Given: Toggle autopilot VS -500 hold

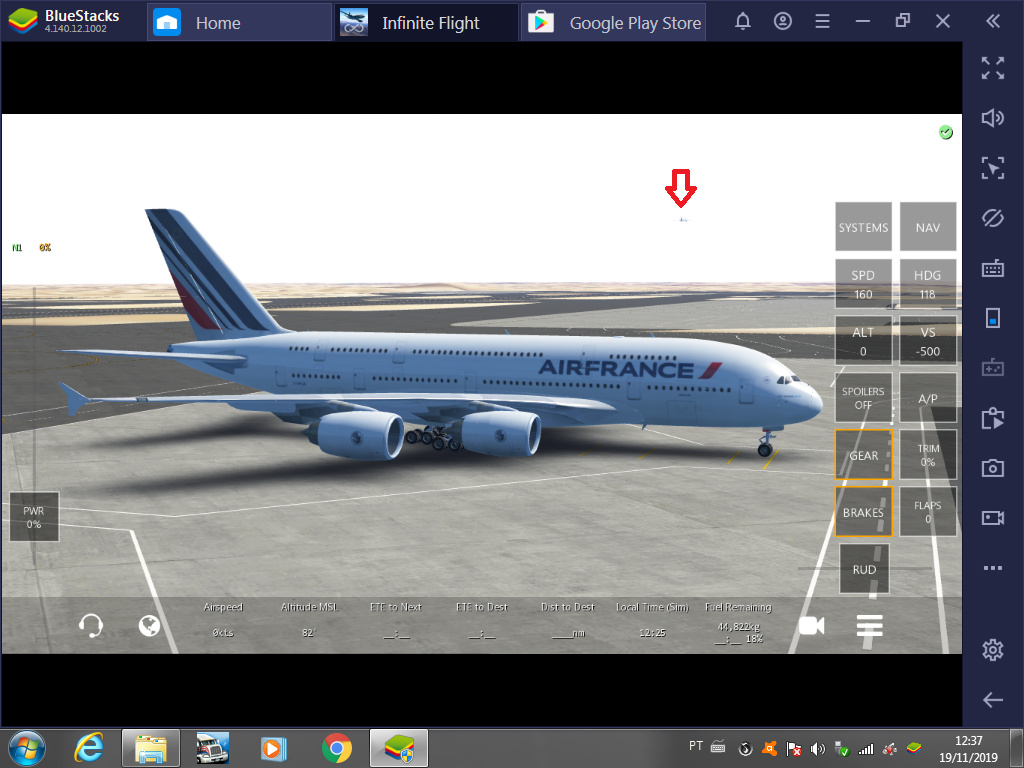Looking at the screenshot, I should tap(927, 340).
